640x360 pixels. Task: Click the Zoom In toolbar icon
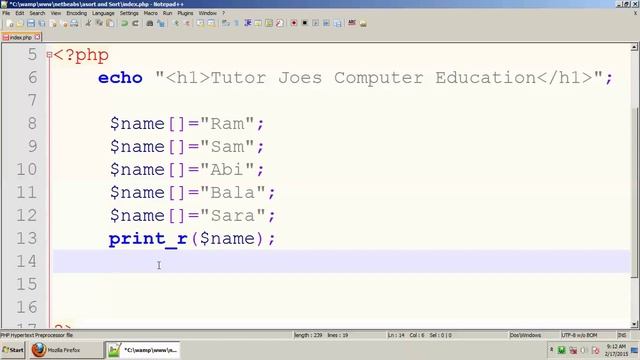[x=177, y=23]
